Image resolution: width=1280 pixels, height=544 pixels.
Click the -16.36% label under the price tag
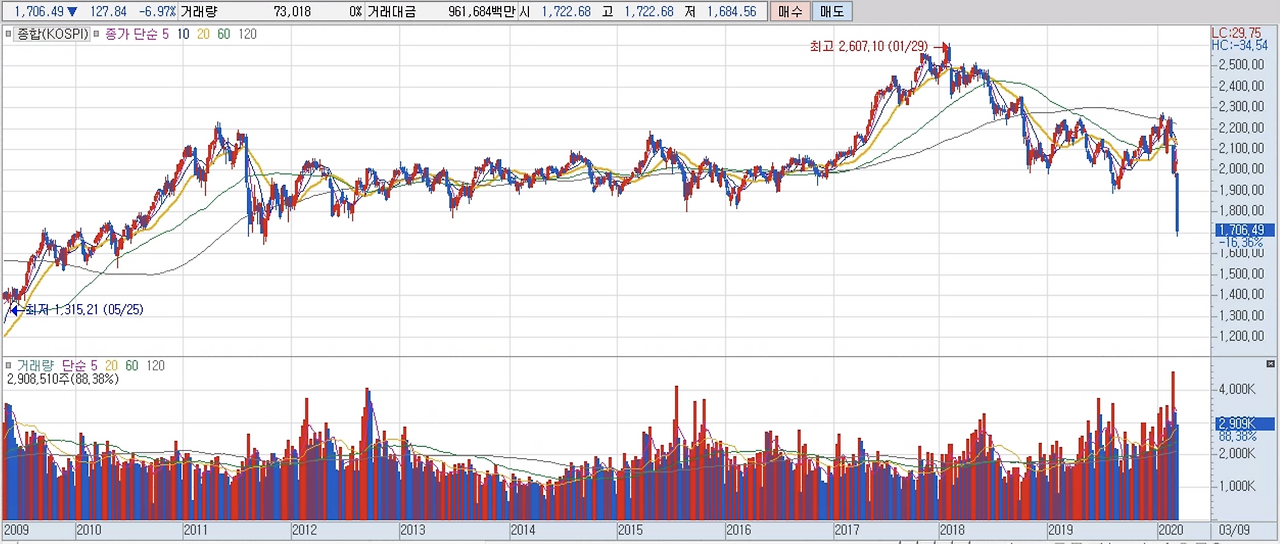(x=1239, y=243)
